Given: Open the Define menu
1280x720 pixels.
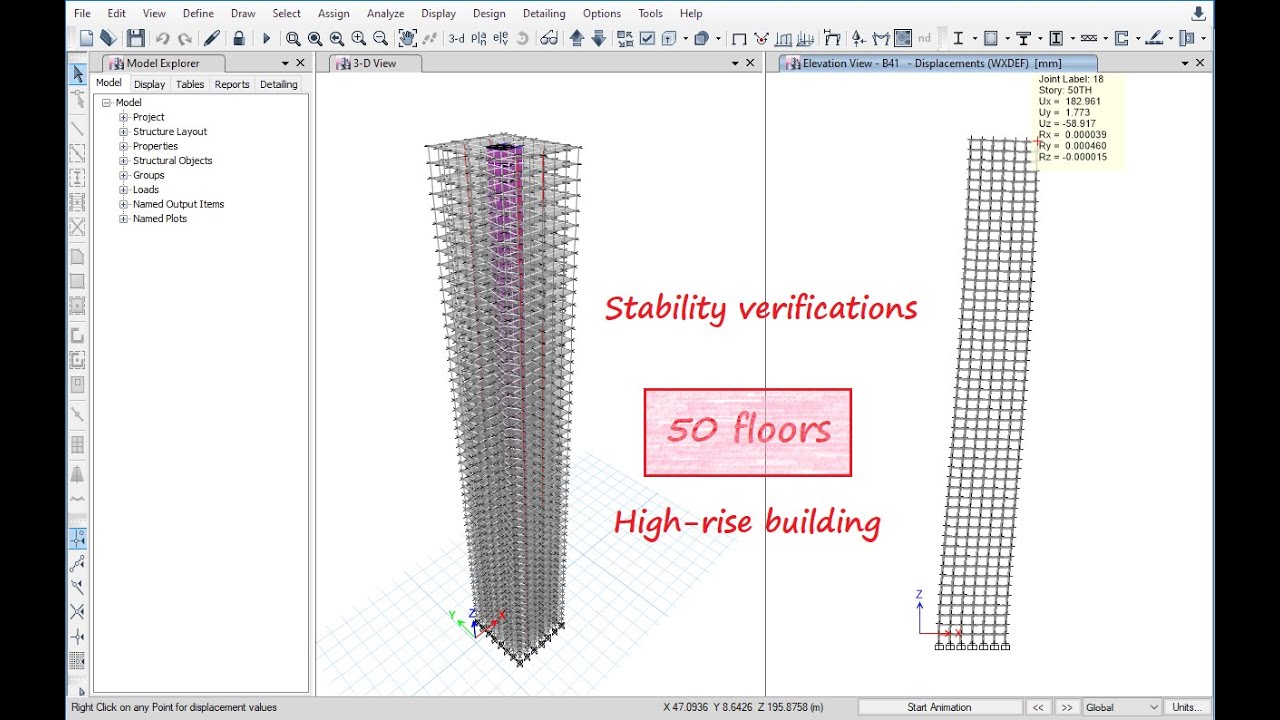Looking at the screenshot, I should pos(198,13).
